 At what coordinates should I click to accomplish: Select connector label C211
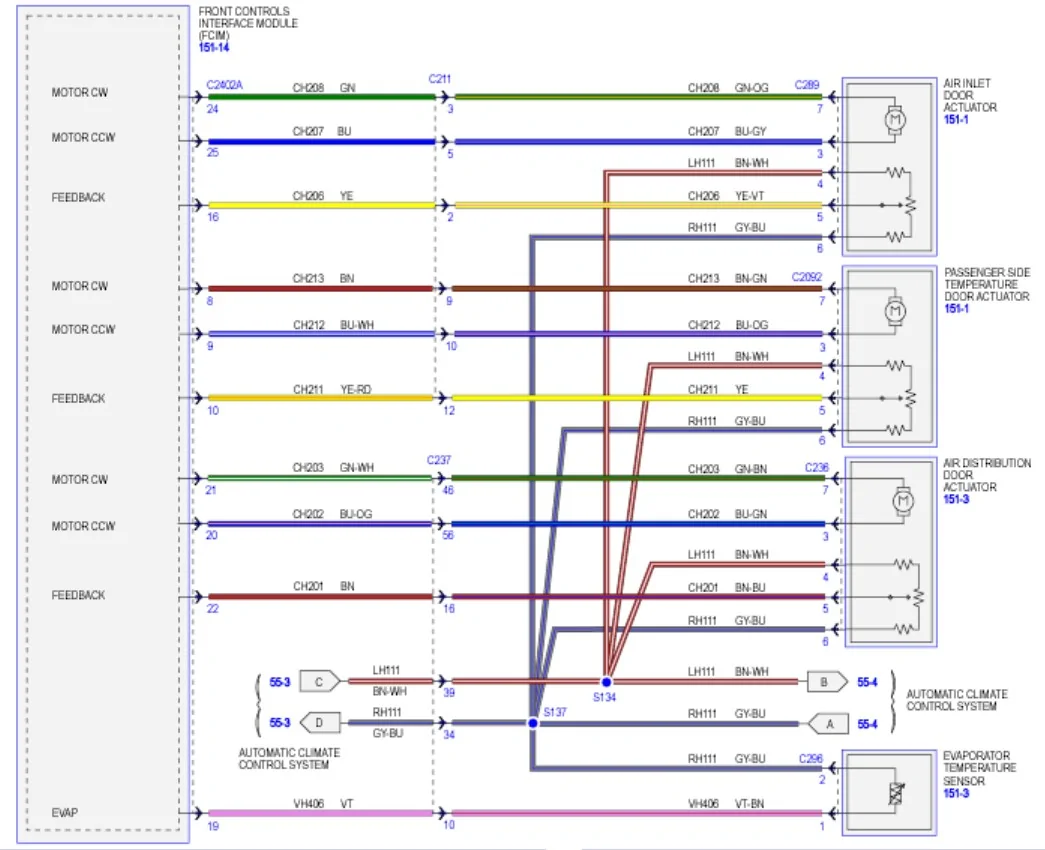(440, 79)
